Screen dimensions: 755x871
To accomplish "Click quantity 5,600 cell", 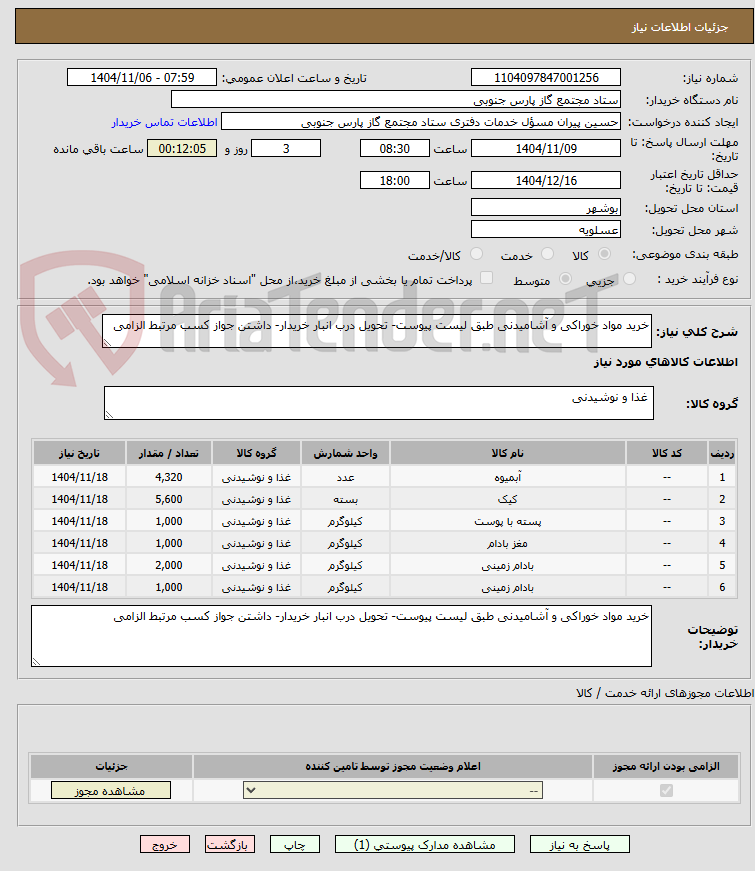I will click(169, 499).
